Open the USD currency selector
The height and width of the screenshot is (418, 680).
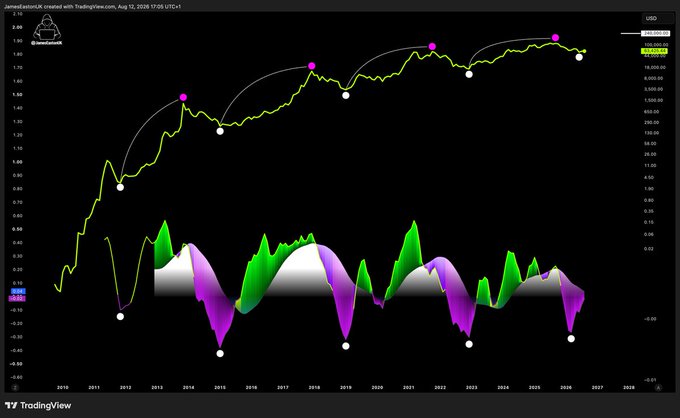[x=657, y=18]
